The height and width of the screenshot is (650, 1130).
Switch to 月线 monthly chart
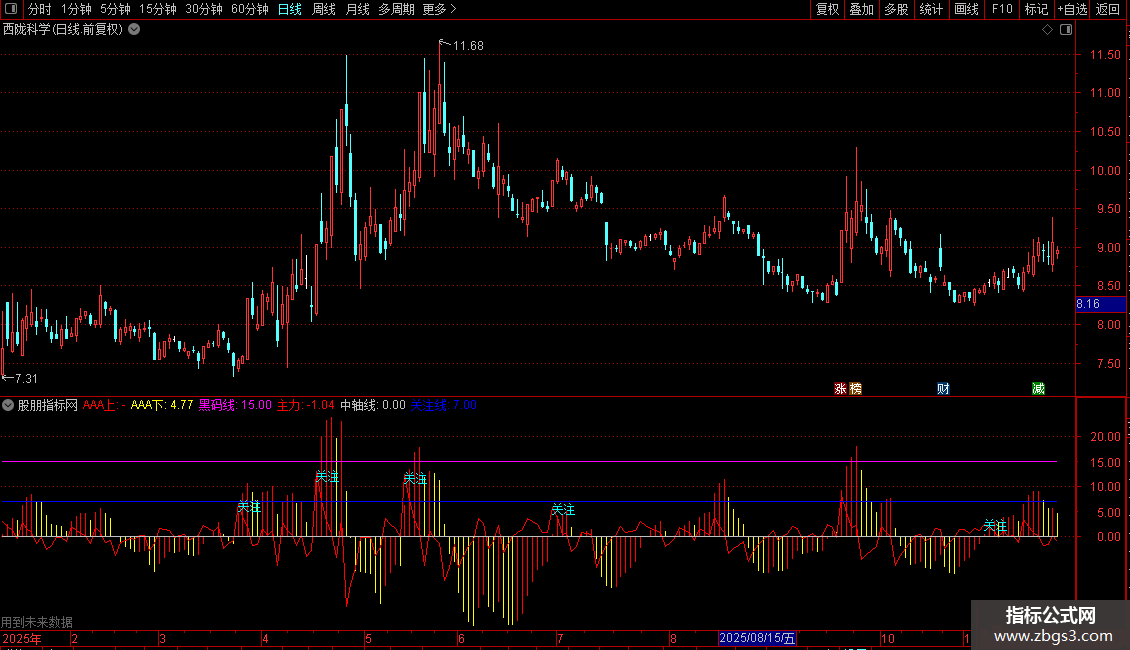[x=357, y=9]
